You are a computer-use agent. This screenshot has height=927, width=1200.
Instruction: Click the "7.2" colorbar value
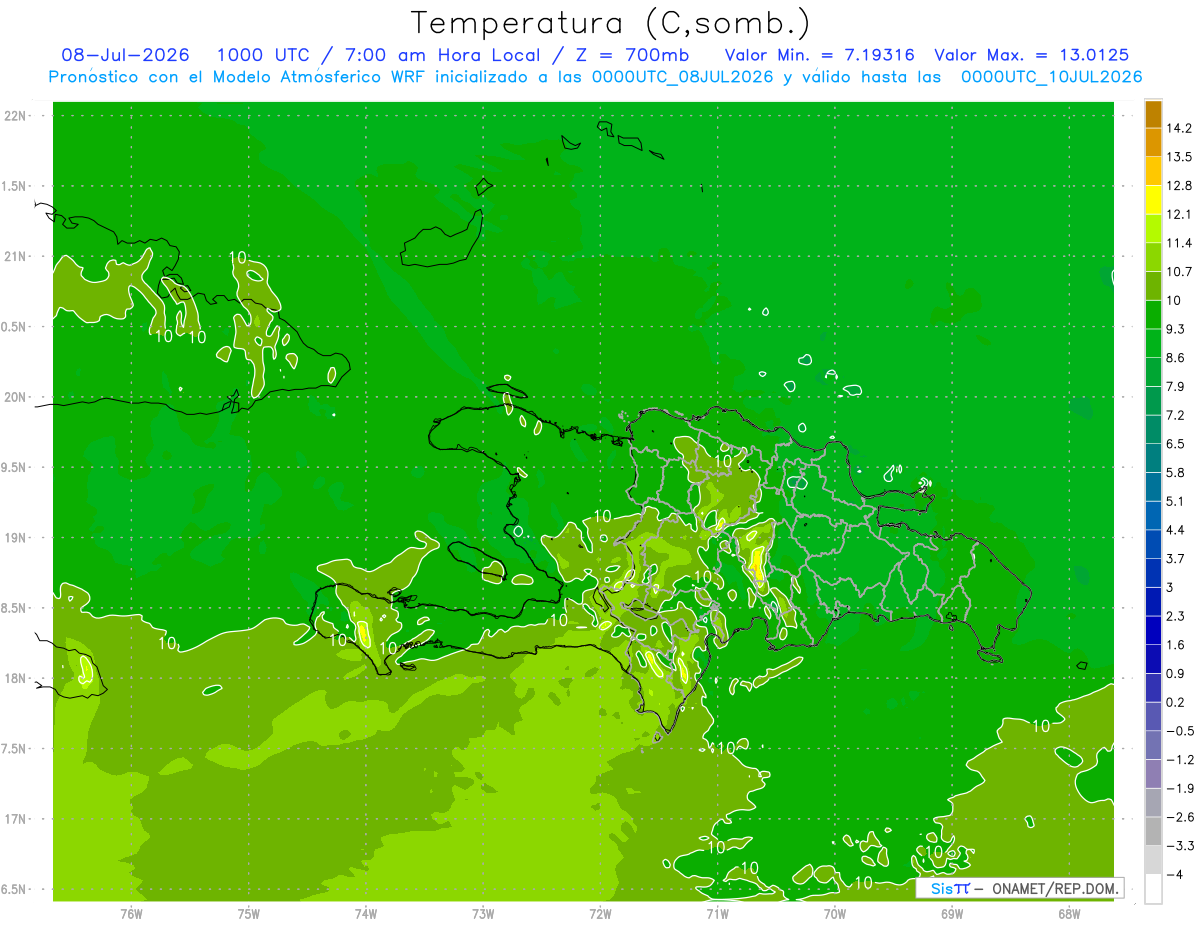1176,415
